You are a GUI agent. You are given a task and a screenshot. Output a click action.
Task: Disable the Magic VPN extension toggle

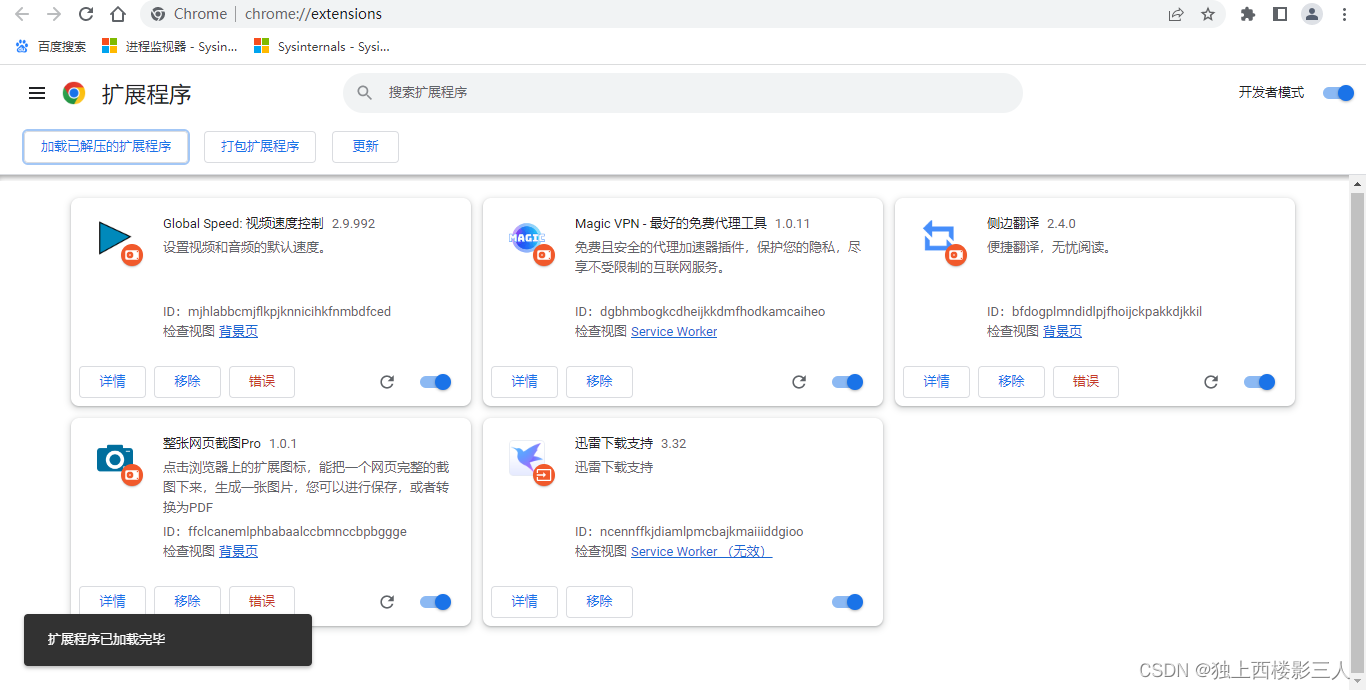click(x=848, y=382)
